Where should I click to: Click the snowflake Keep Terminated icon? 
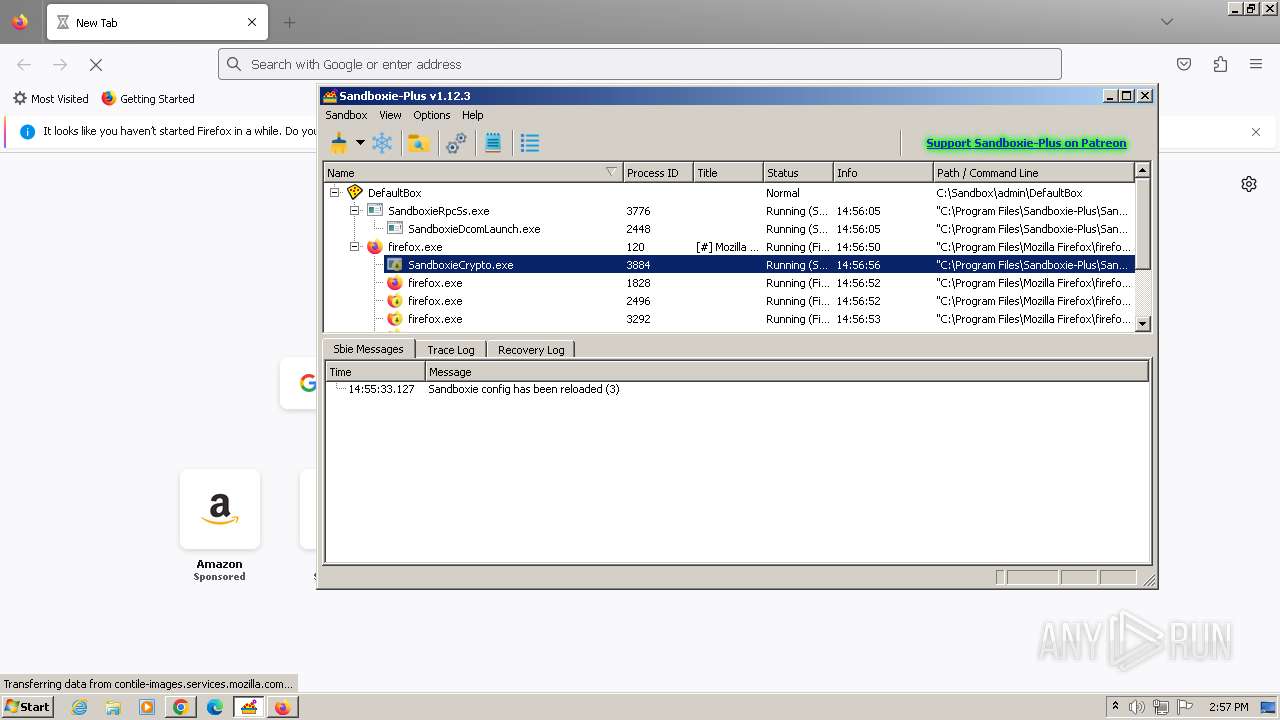pos(382,143)
